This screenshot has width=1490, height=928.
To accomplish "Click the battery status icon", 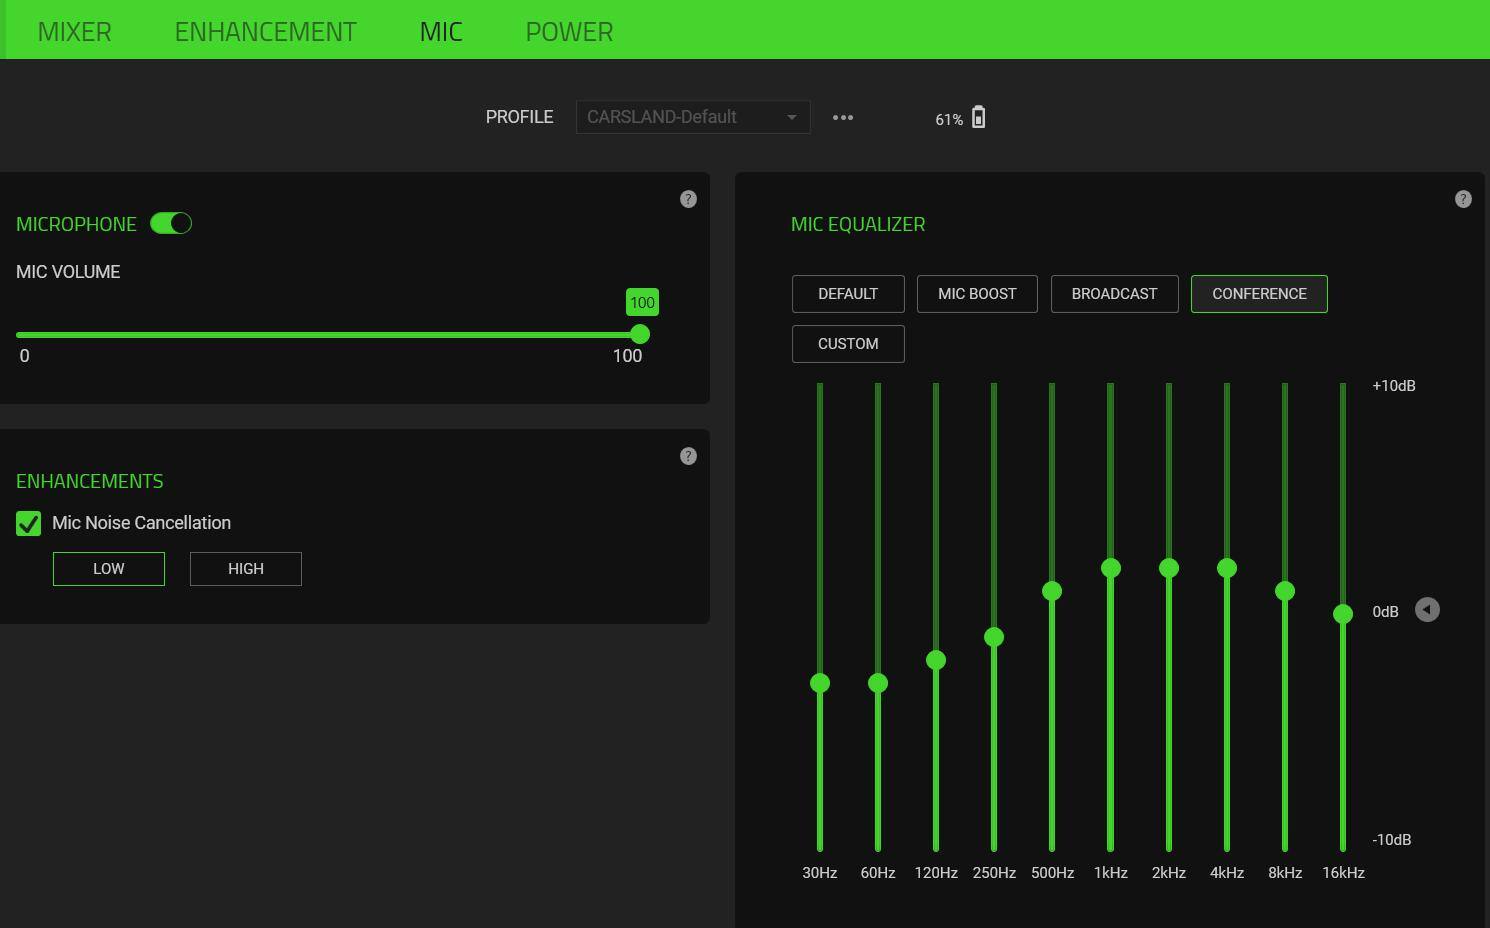I will 978,118.
